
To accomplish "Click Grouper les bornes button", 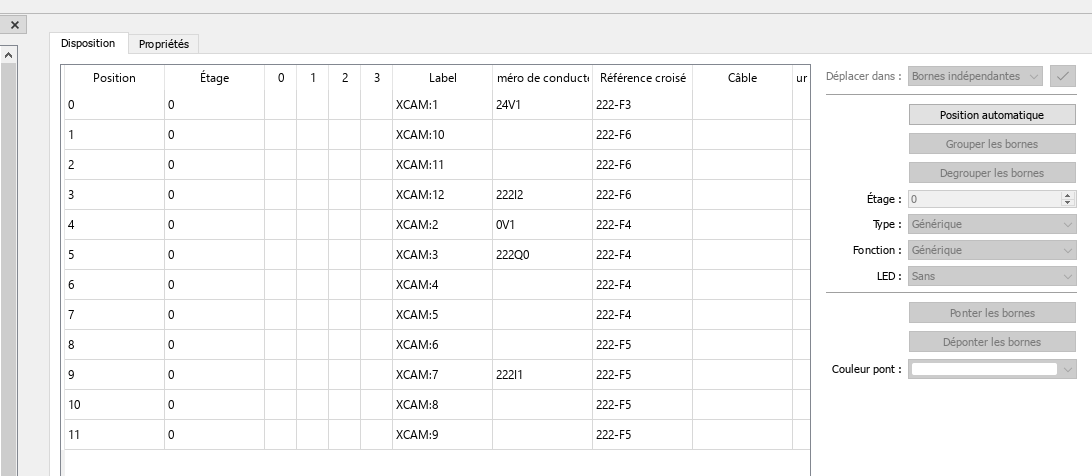I will click(x=991, y=144).
